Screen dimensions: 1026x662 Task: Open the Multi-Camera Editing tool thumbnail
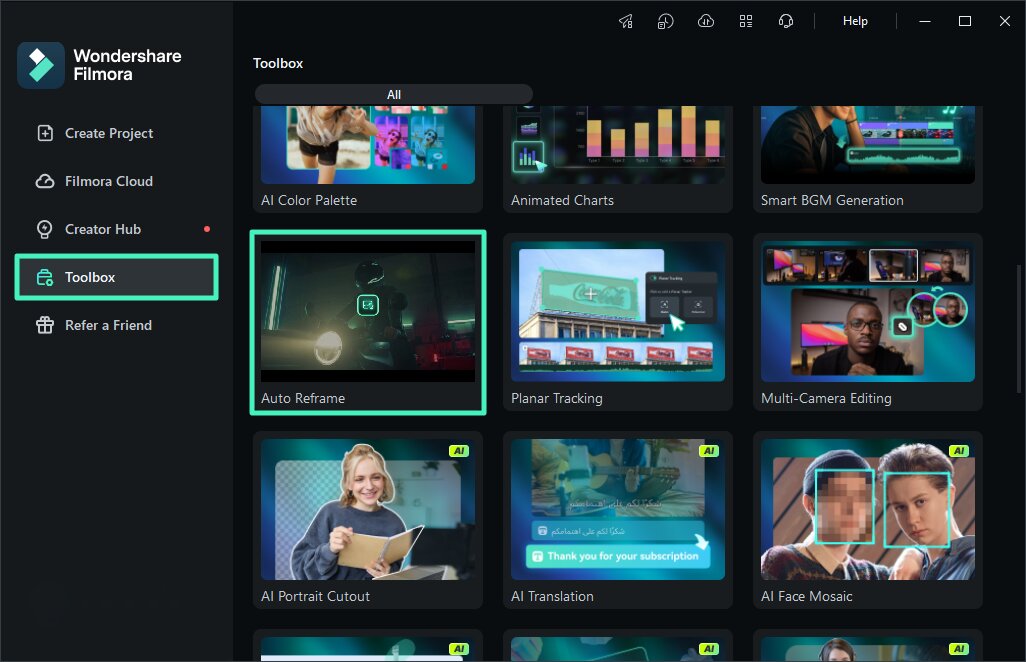(x=868, y=311)
